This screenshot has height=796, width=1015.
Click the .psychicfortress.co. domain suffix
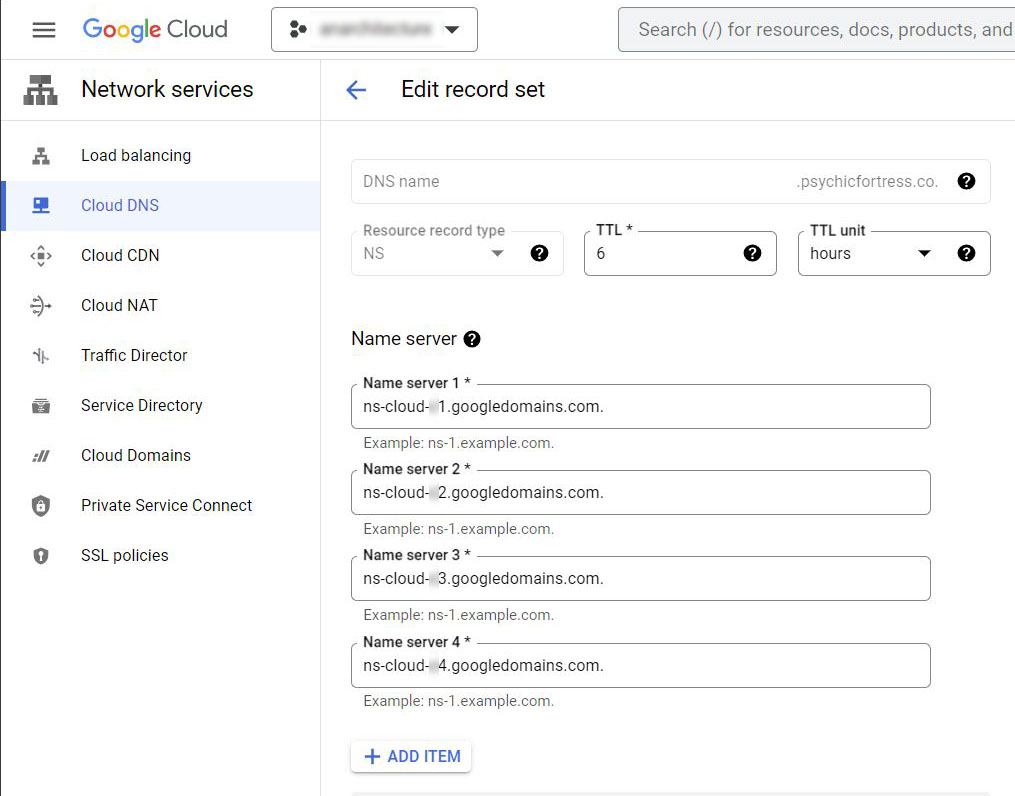[867, 182]
